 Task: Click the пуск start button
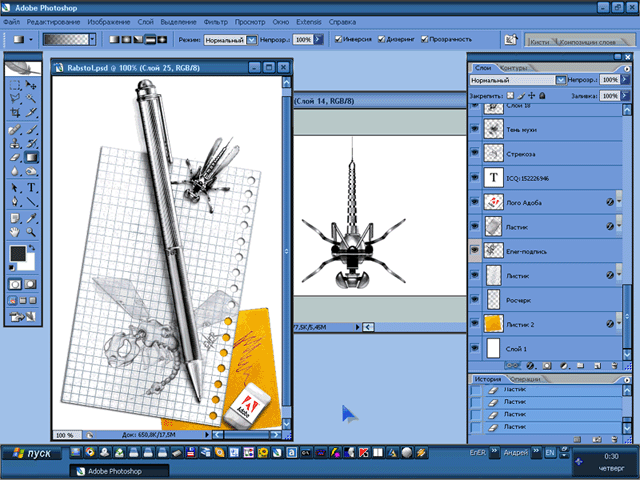click(x=32, y=453)
